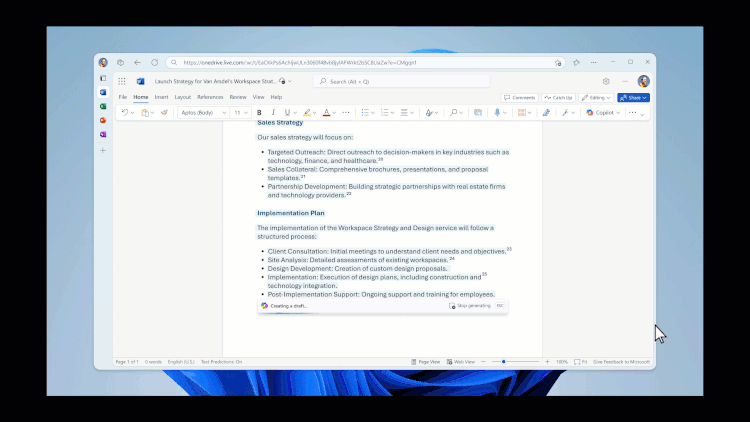Open the Settings gear icon
This screenshot has height=422, width=750.
[x=606, y=81]
